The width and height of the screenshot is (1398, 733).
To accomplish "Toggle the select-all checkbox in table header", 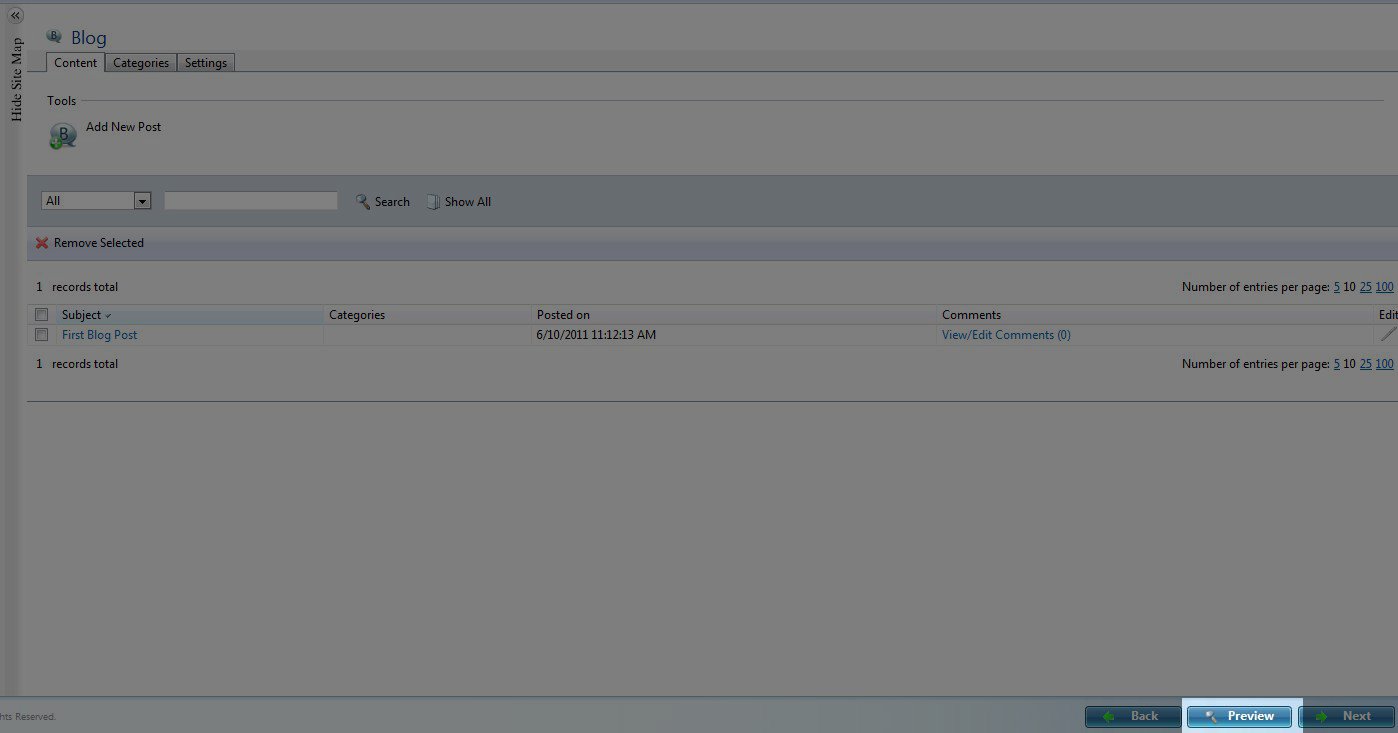I will tap(42, 315).
